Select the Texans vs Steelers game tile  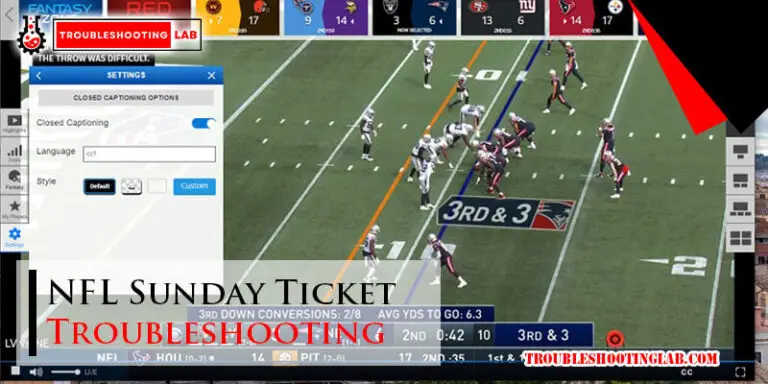pos(591,17)
